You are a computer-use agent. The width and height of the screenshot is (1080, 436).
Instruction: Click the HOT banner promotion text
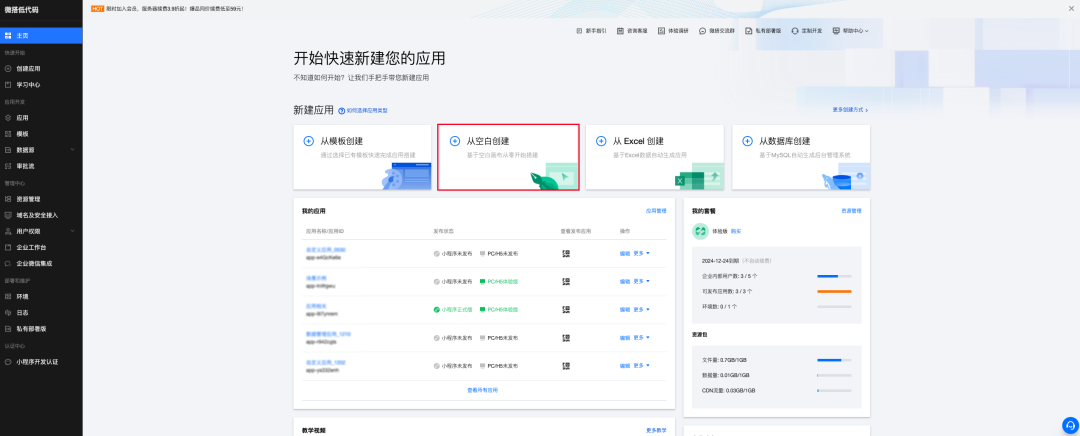175,8
